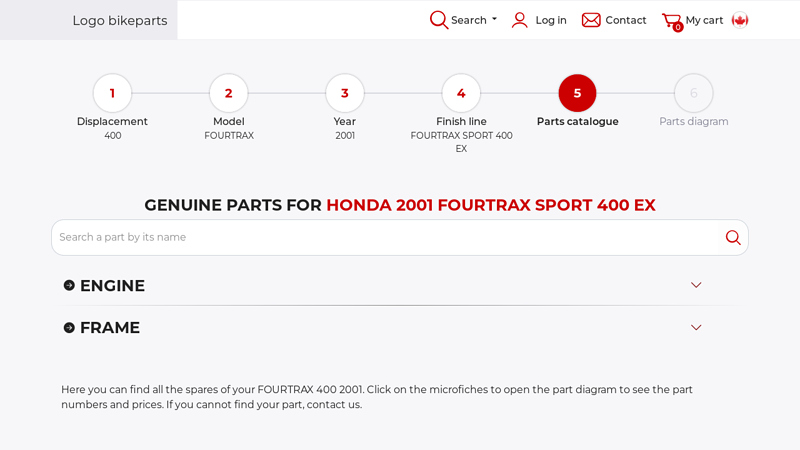
Task: Expand the ENGINE section chevron
Action: (696, 285)
